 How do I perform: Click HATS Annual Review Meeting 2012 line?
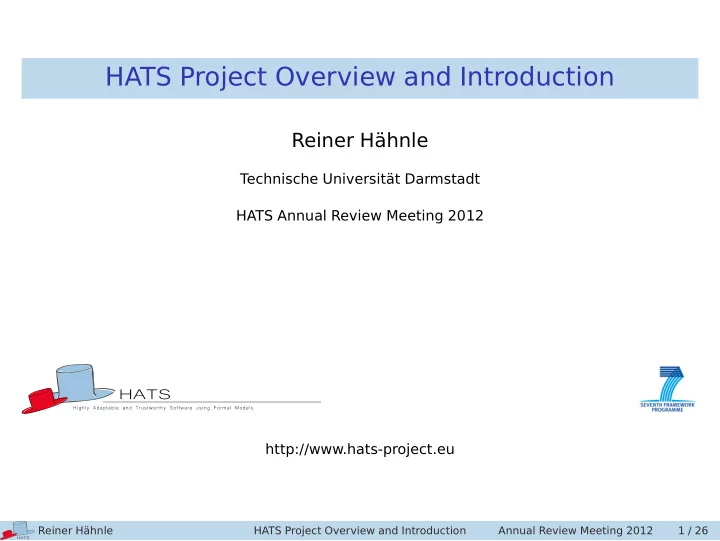[x=360, y=215]
